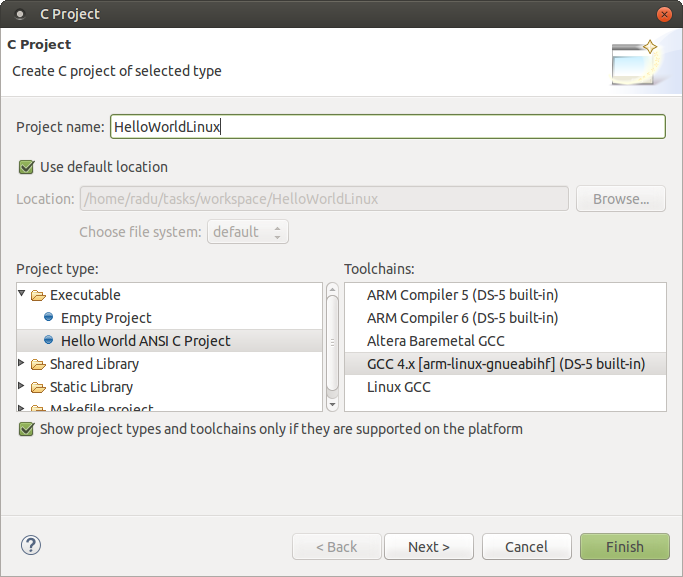Click the Hello World ANSI C Project icon
This screenshot has width=683, height=577.
(48, 341)
